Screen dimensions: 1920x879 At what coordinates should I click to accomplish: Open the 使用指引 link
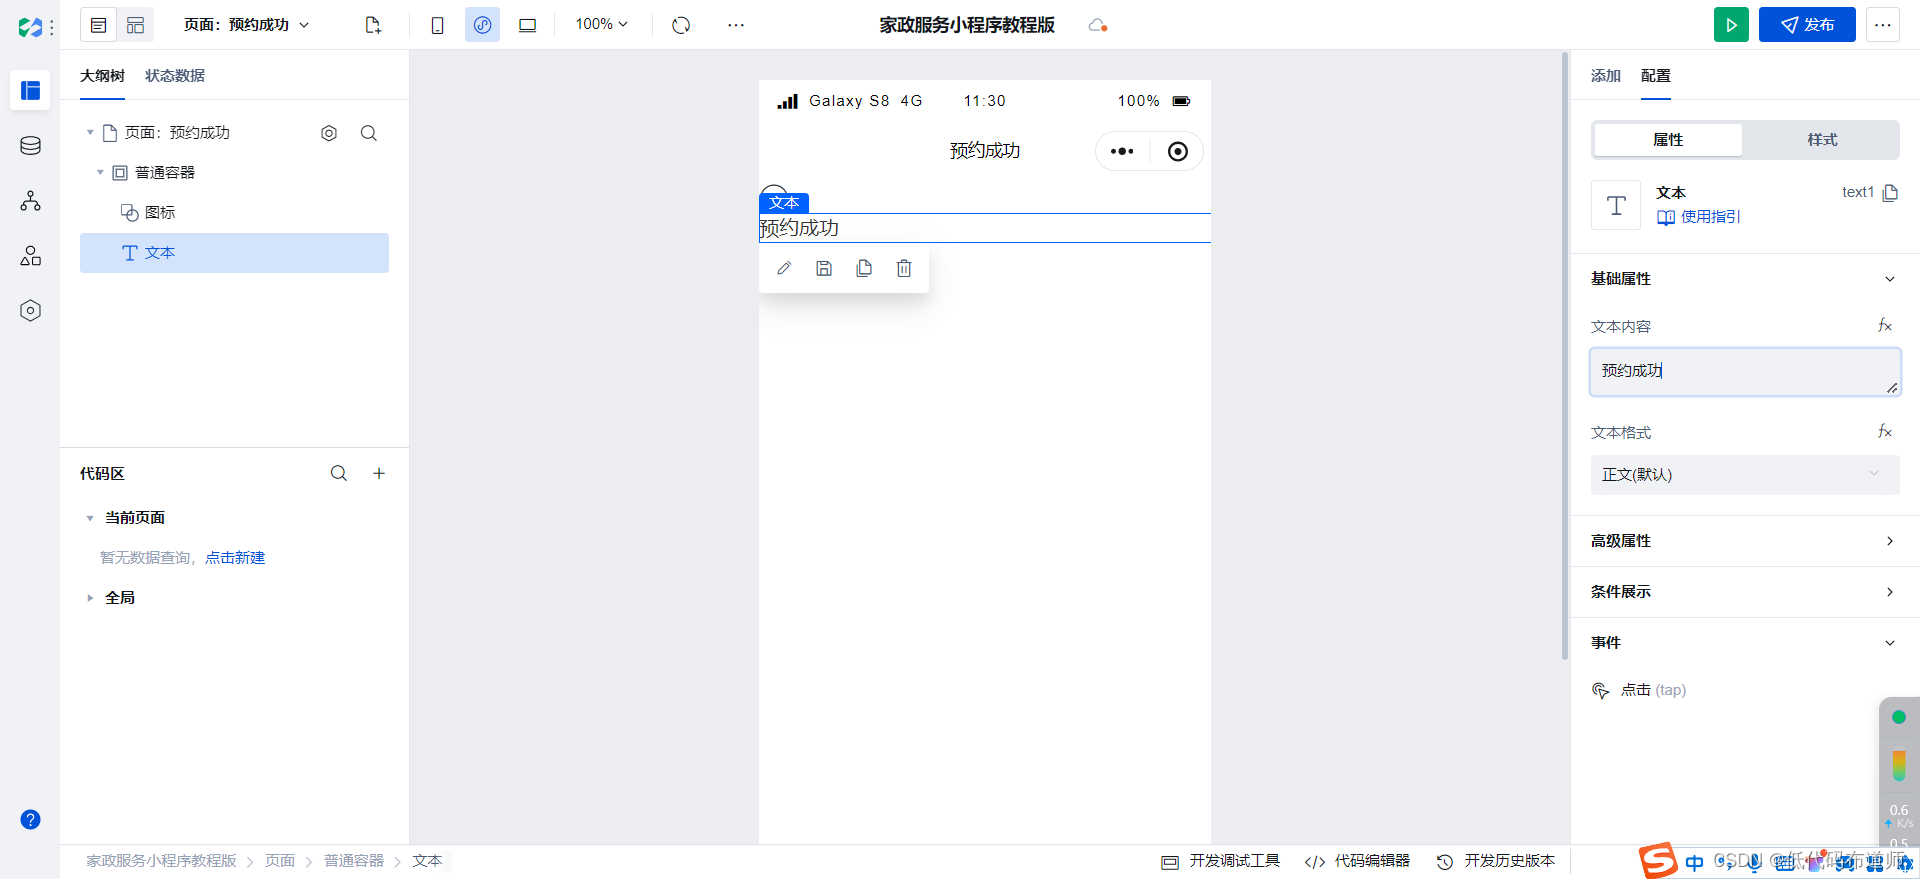(x=1699, y=217)
